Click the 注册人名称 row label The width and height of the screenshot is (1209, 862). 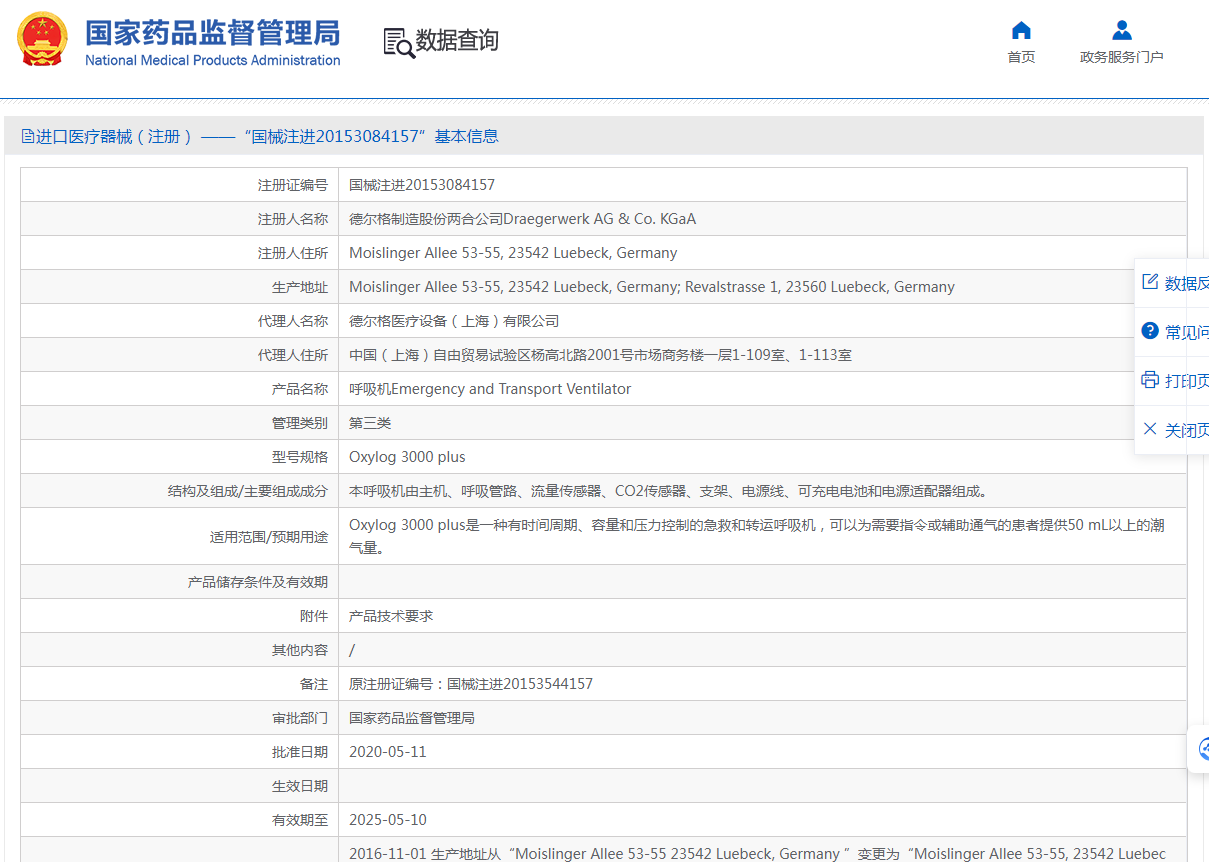(293, 219)
